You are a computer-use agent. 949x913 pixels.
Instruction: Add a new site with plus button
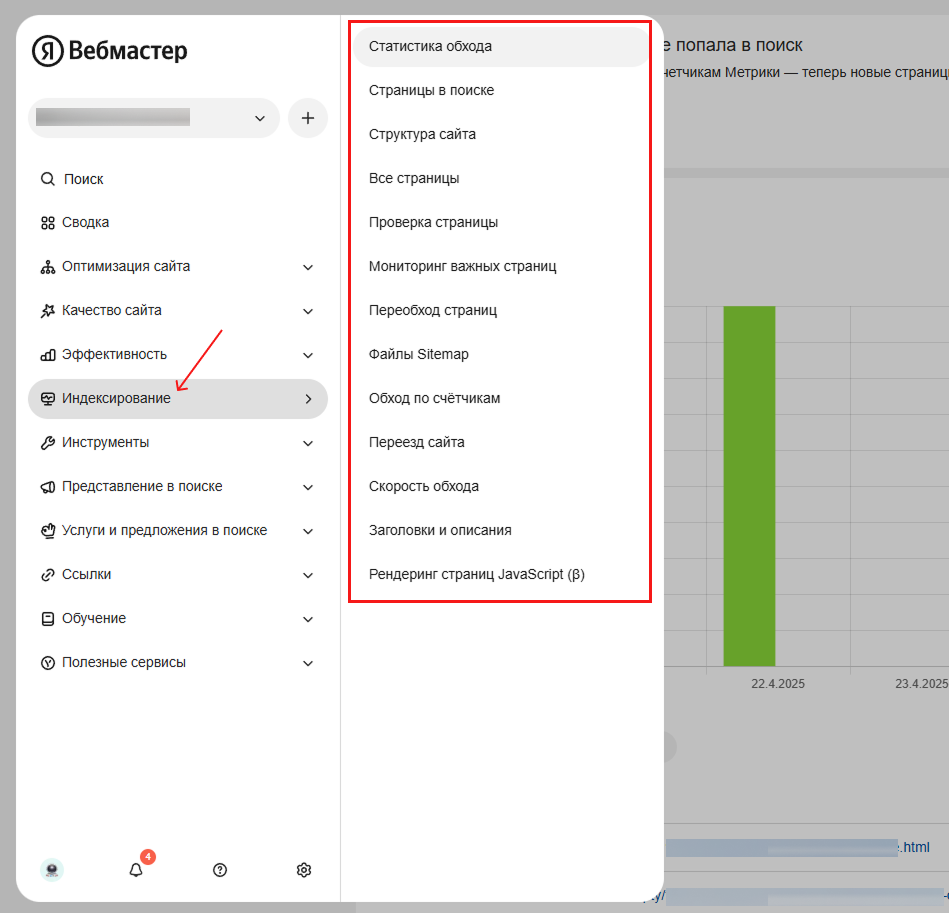click(x=307, y=118)
